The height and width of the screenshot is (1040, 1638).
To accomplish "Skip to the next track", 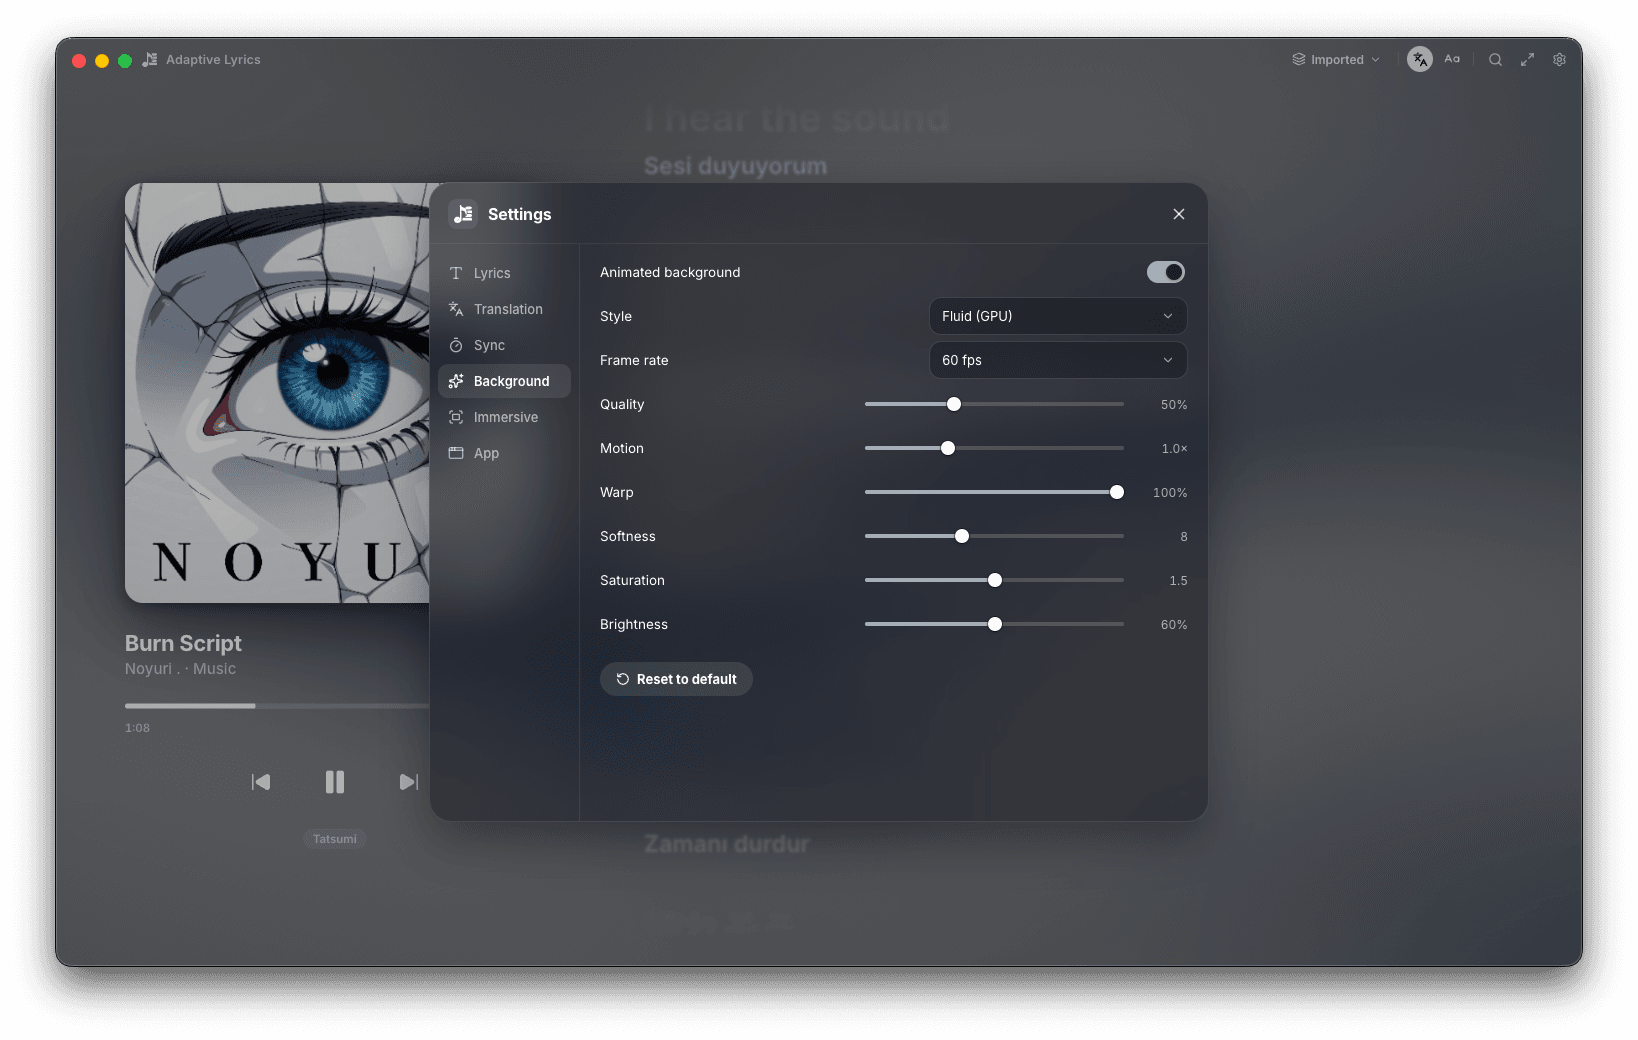I will [x=408, y=782].
